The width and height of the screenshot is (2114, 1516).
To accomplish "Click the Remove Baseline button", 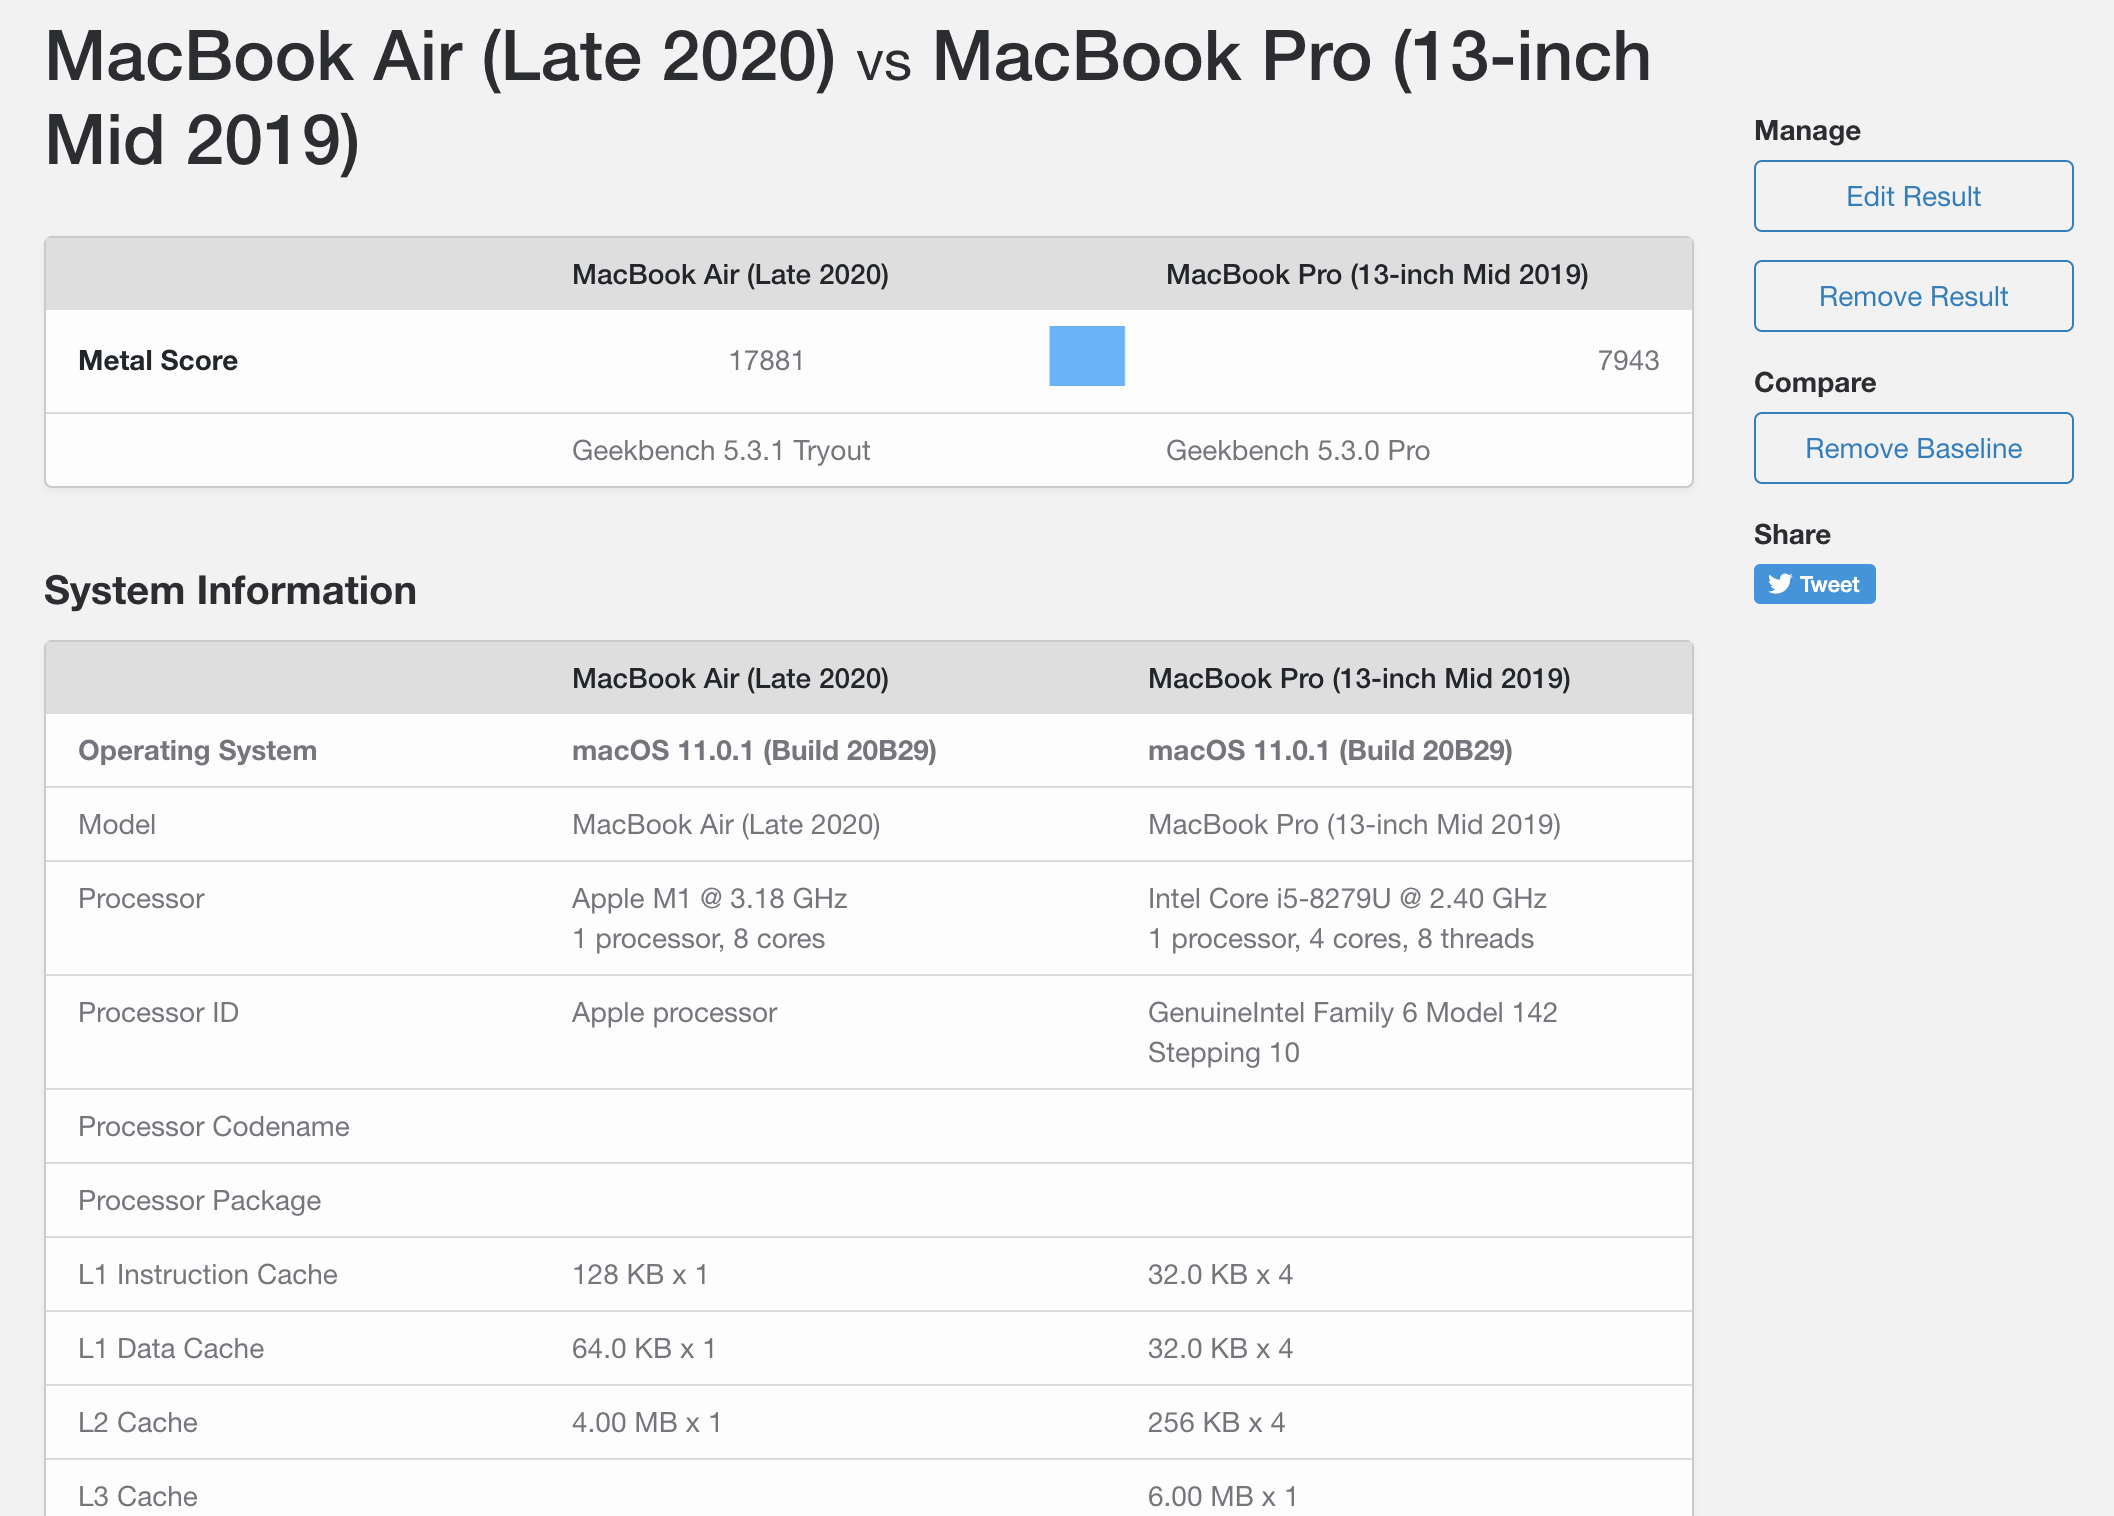I will click(x=1913, y=448).
